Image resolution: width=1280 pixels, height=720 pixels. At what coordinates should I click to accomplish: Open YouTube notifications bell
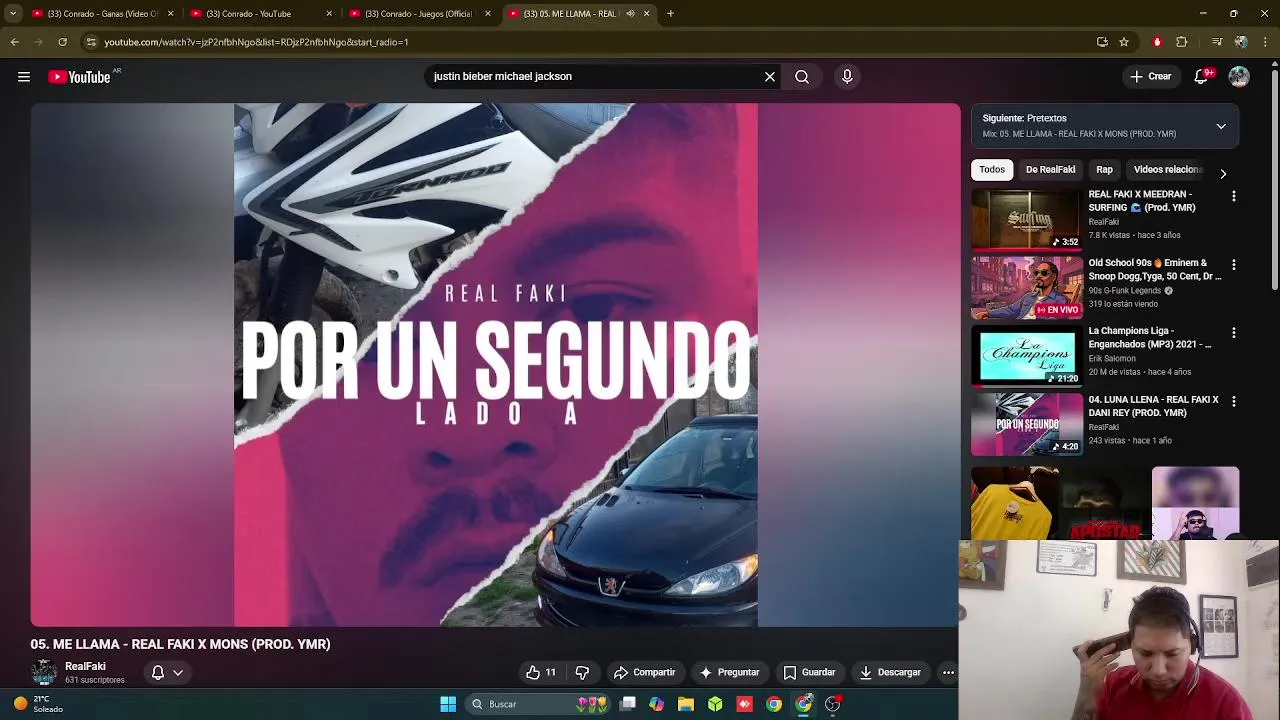point(1201,76)
